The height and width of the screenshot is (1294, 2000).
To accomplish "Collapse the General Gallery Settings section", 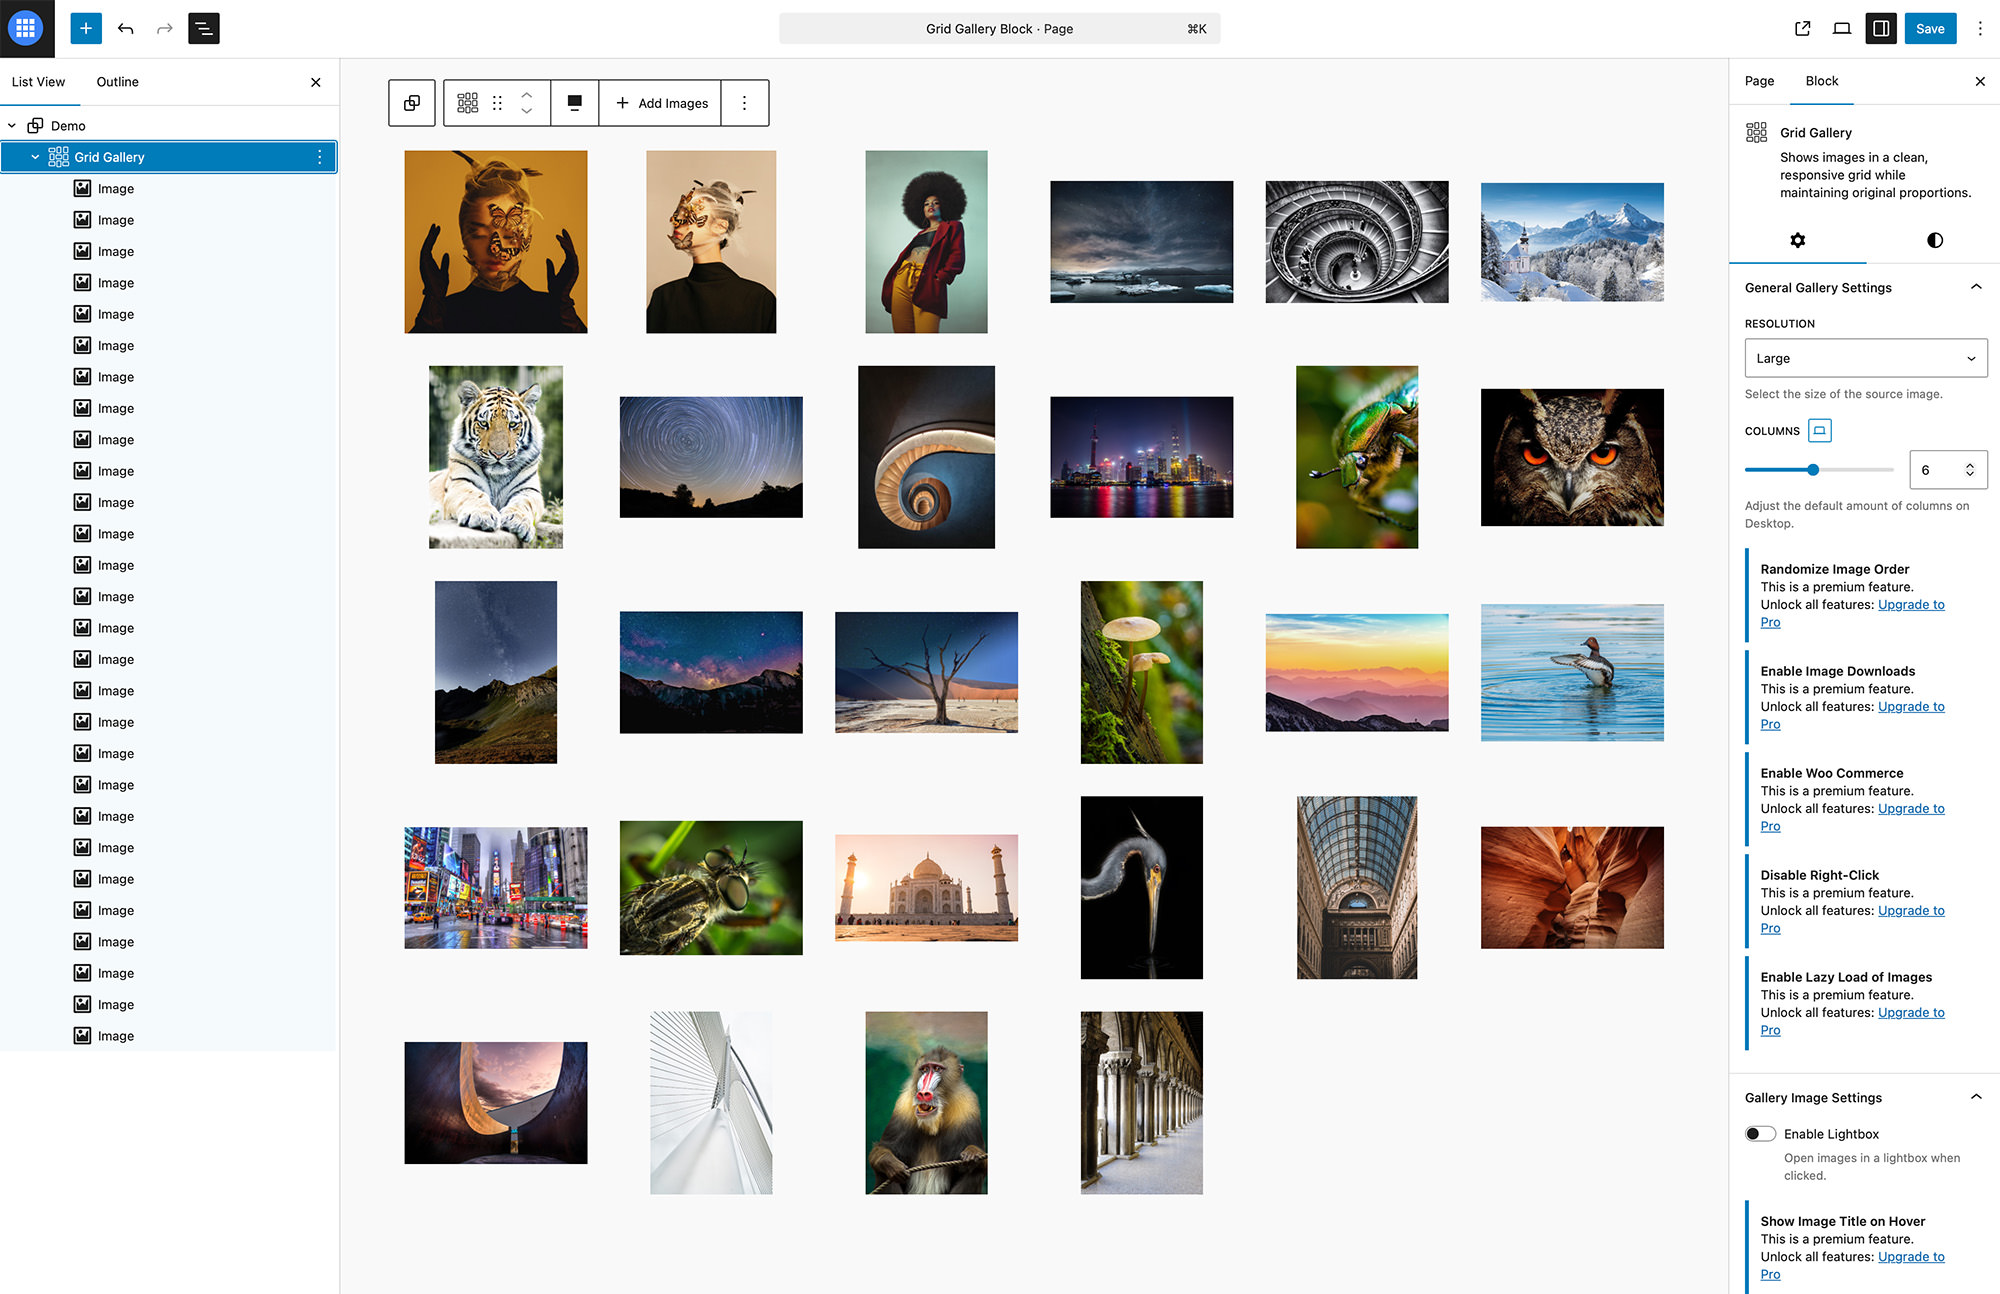I will (x=1976, y=287).
